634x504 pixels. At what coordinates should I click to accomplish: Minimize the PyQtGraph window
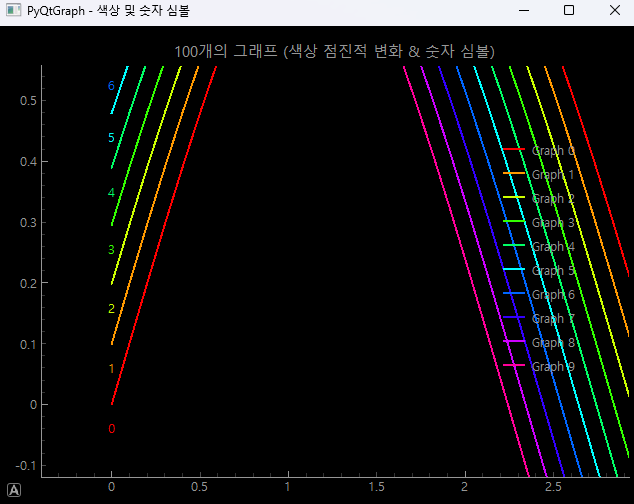(x=524, y=10)
